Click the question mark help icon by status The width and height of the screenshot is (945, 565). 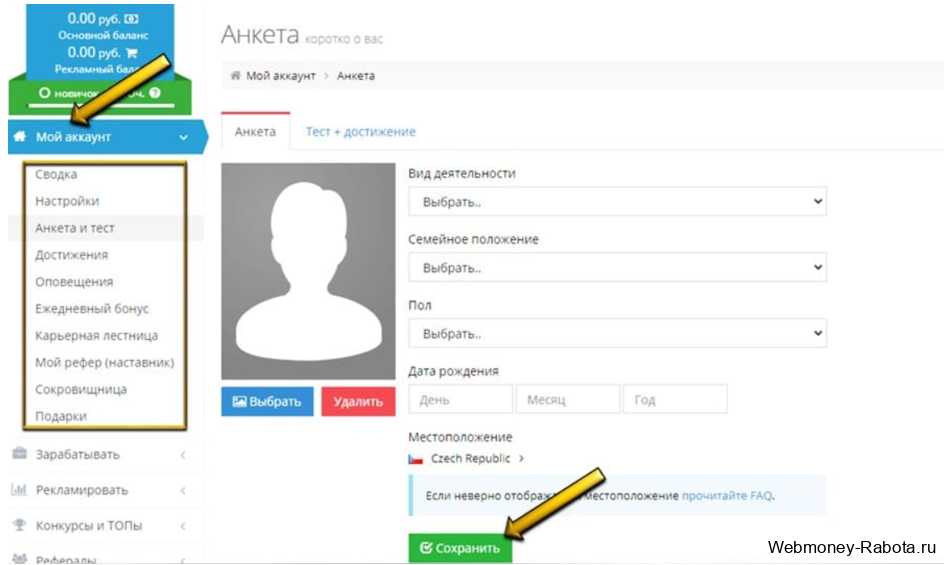tap(155, 92)
